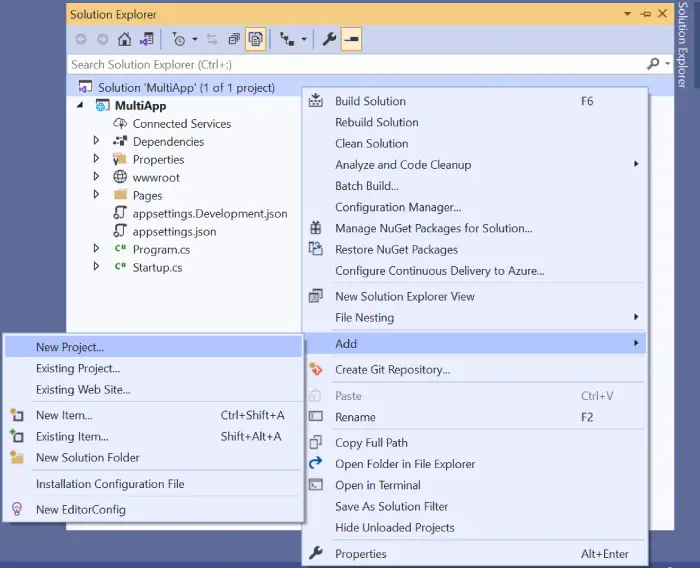Click the auto-hide pin icon

646,14
